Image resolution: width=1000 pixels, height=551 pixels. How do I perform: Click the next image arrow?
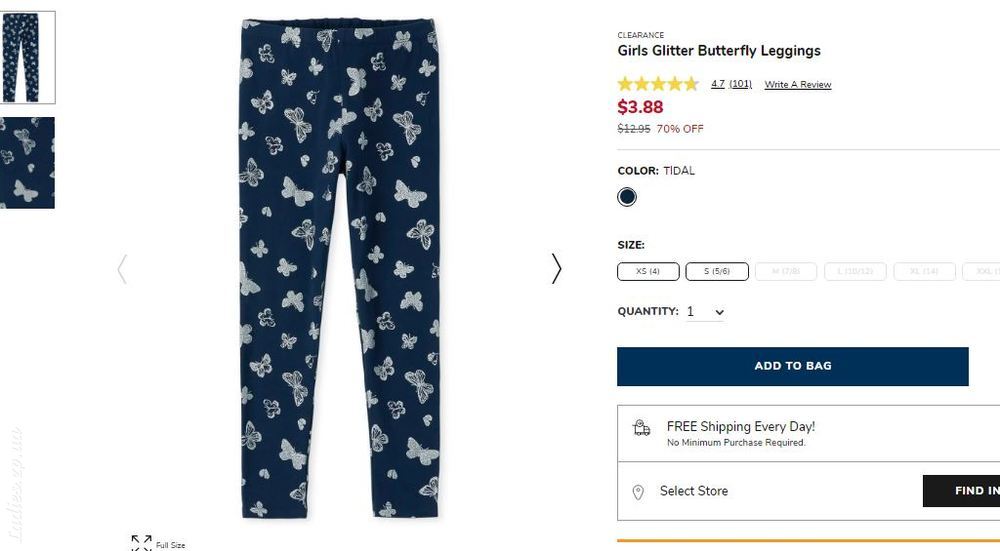click(x=557, y=268)
